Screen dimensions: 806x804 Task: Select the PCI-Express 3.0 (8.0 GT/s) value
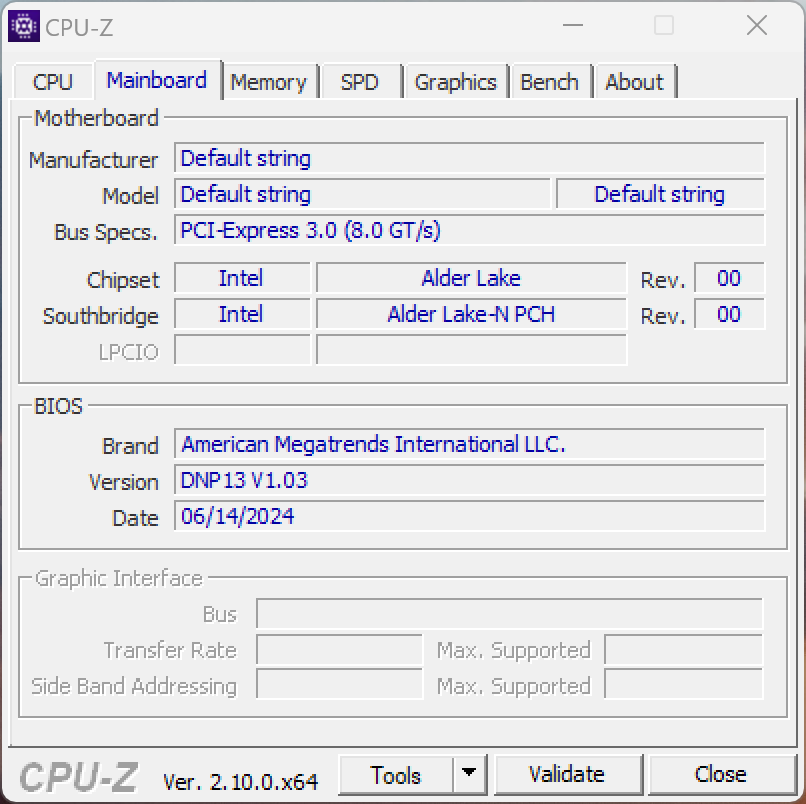coord(469,230)
